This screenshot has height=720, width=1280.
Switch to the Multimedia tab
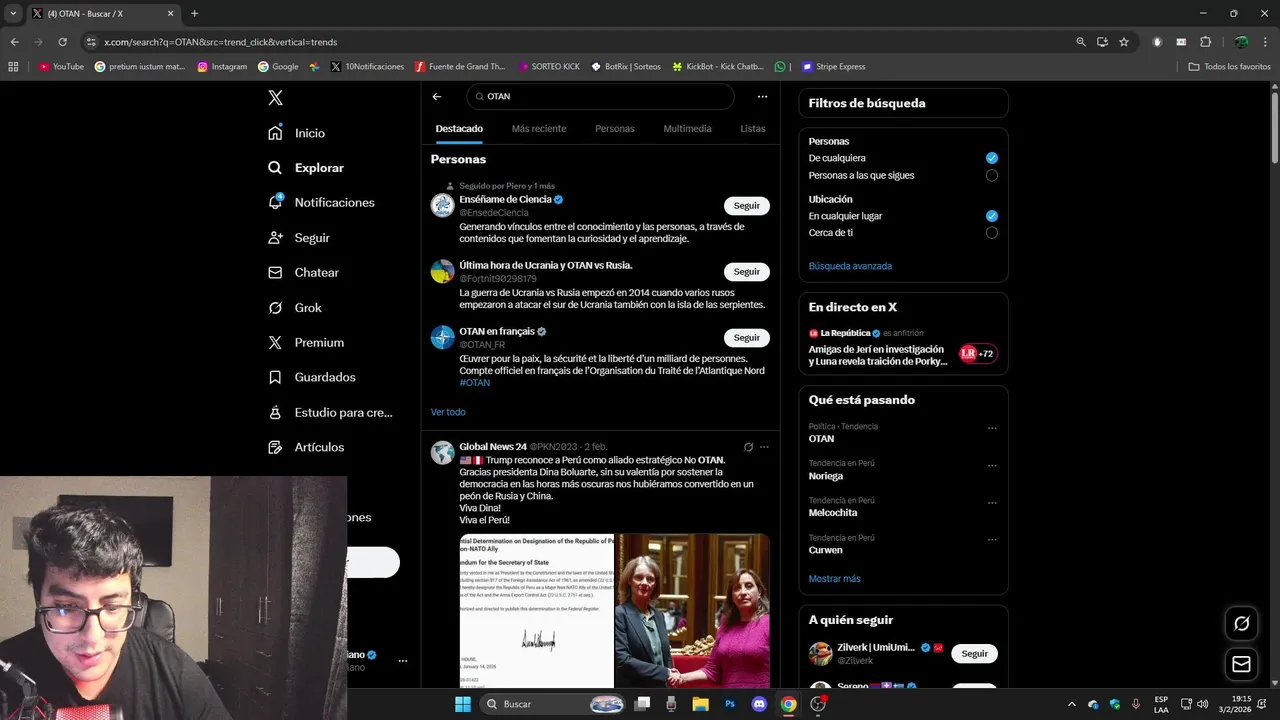(687, 129)
